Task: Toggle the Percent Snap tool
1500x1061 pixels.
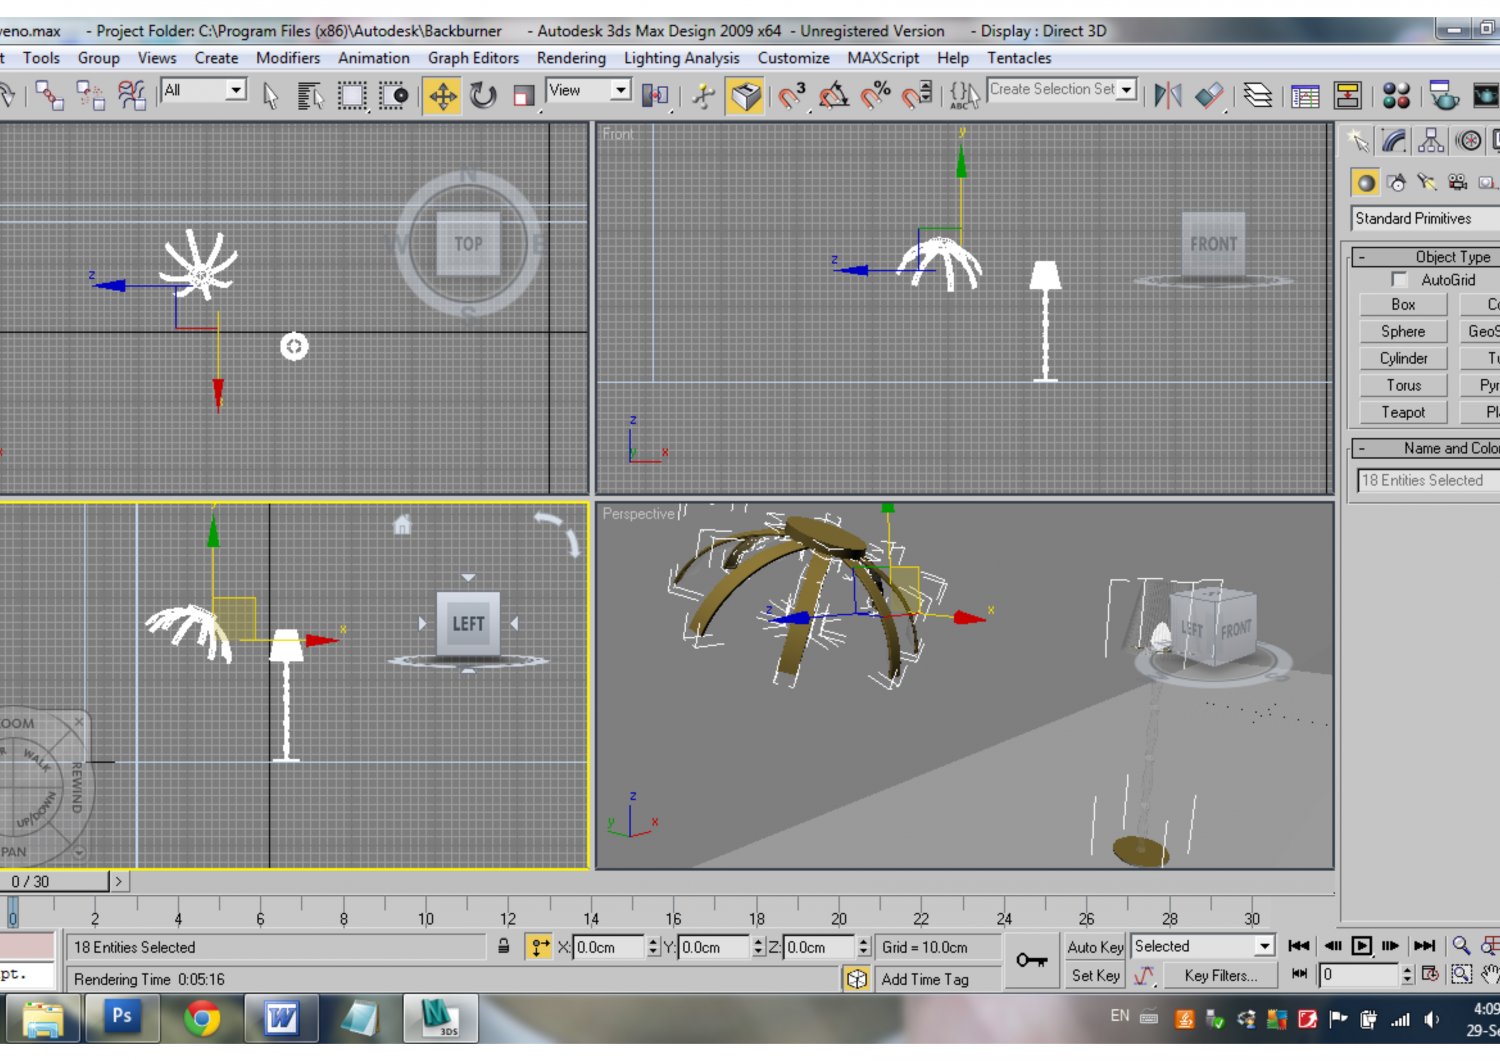Action: (x=876, y=96)
